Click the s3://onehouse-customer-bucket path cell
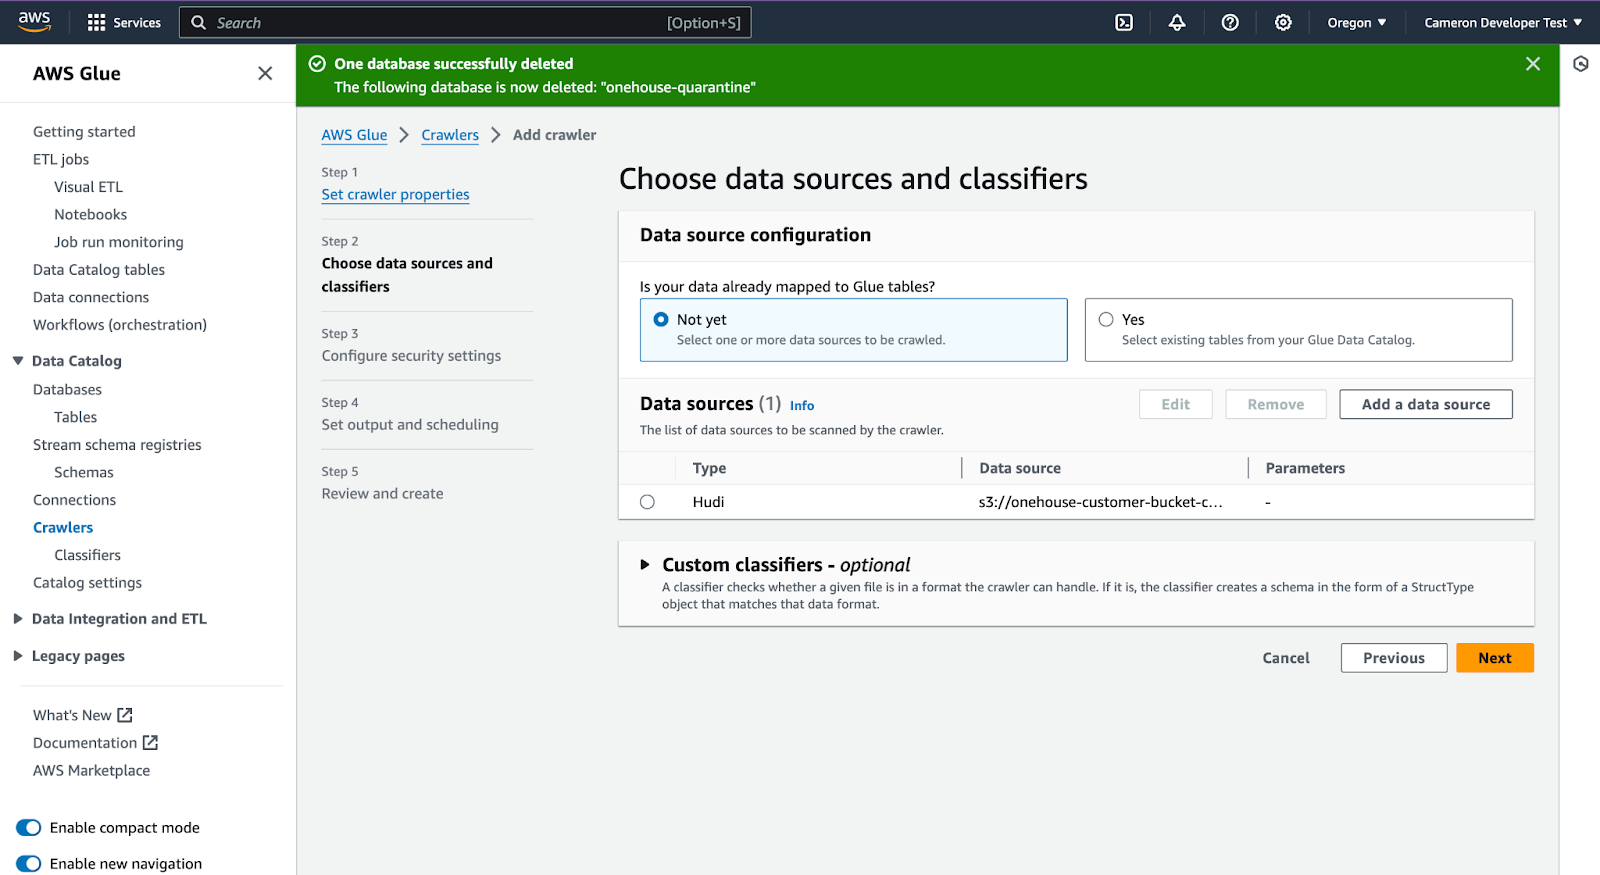This screenshot has width=1600, height=875. pyautogui.click(x=1100, y=502)
